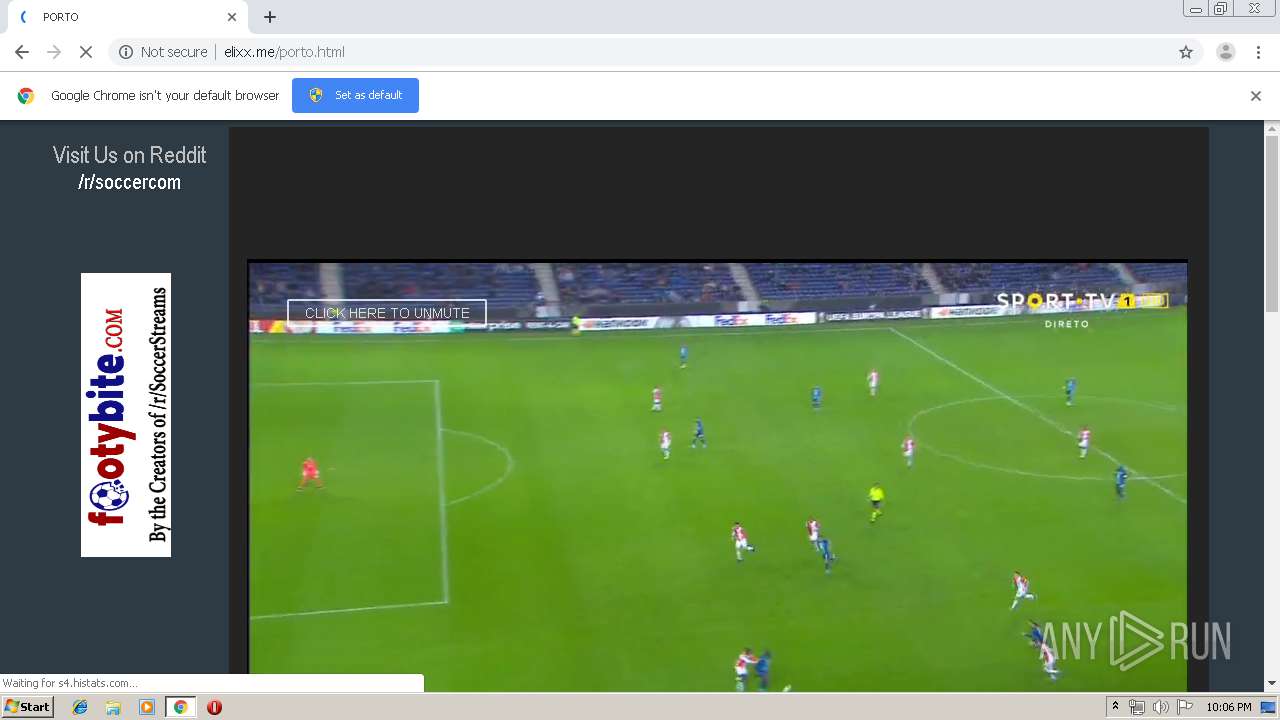This screenshot has height=720, width=1280.
Task: Open Chrome three-dot menu
Action: point(1258,52)
